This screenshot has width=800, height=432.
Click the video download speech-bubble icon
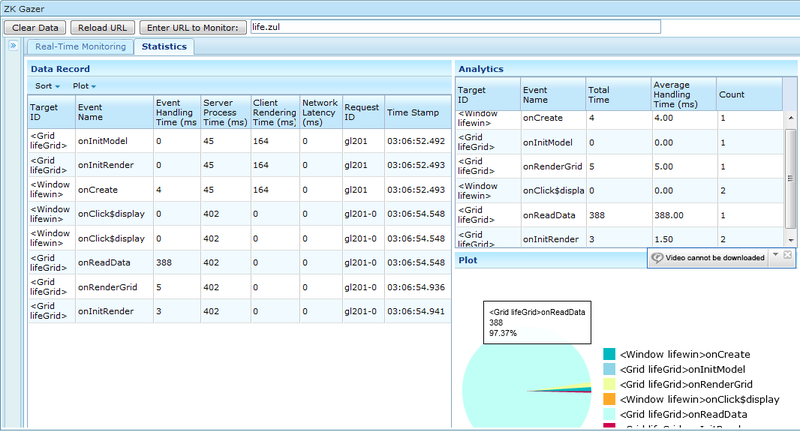click(x=657, y=258)
